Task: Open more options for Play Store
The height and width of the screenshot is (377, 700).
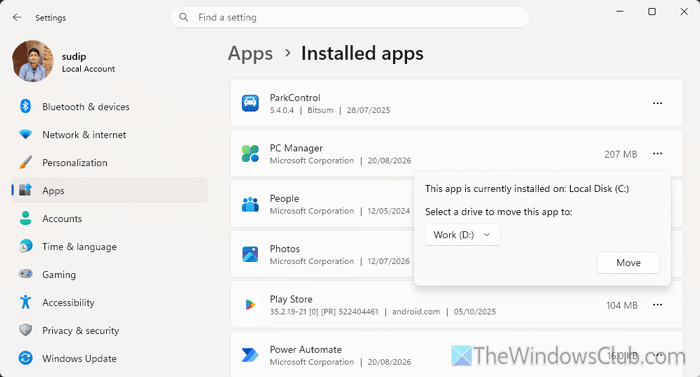Action: pos(657,305)
